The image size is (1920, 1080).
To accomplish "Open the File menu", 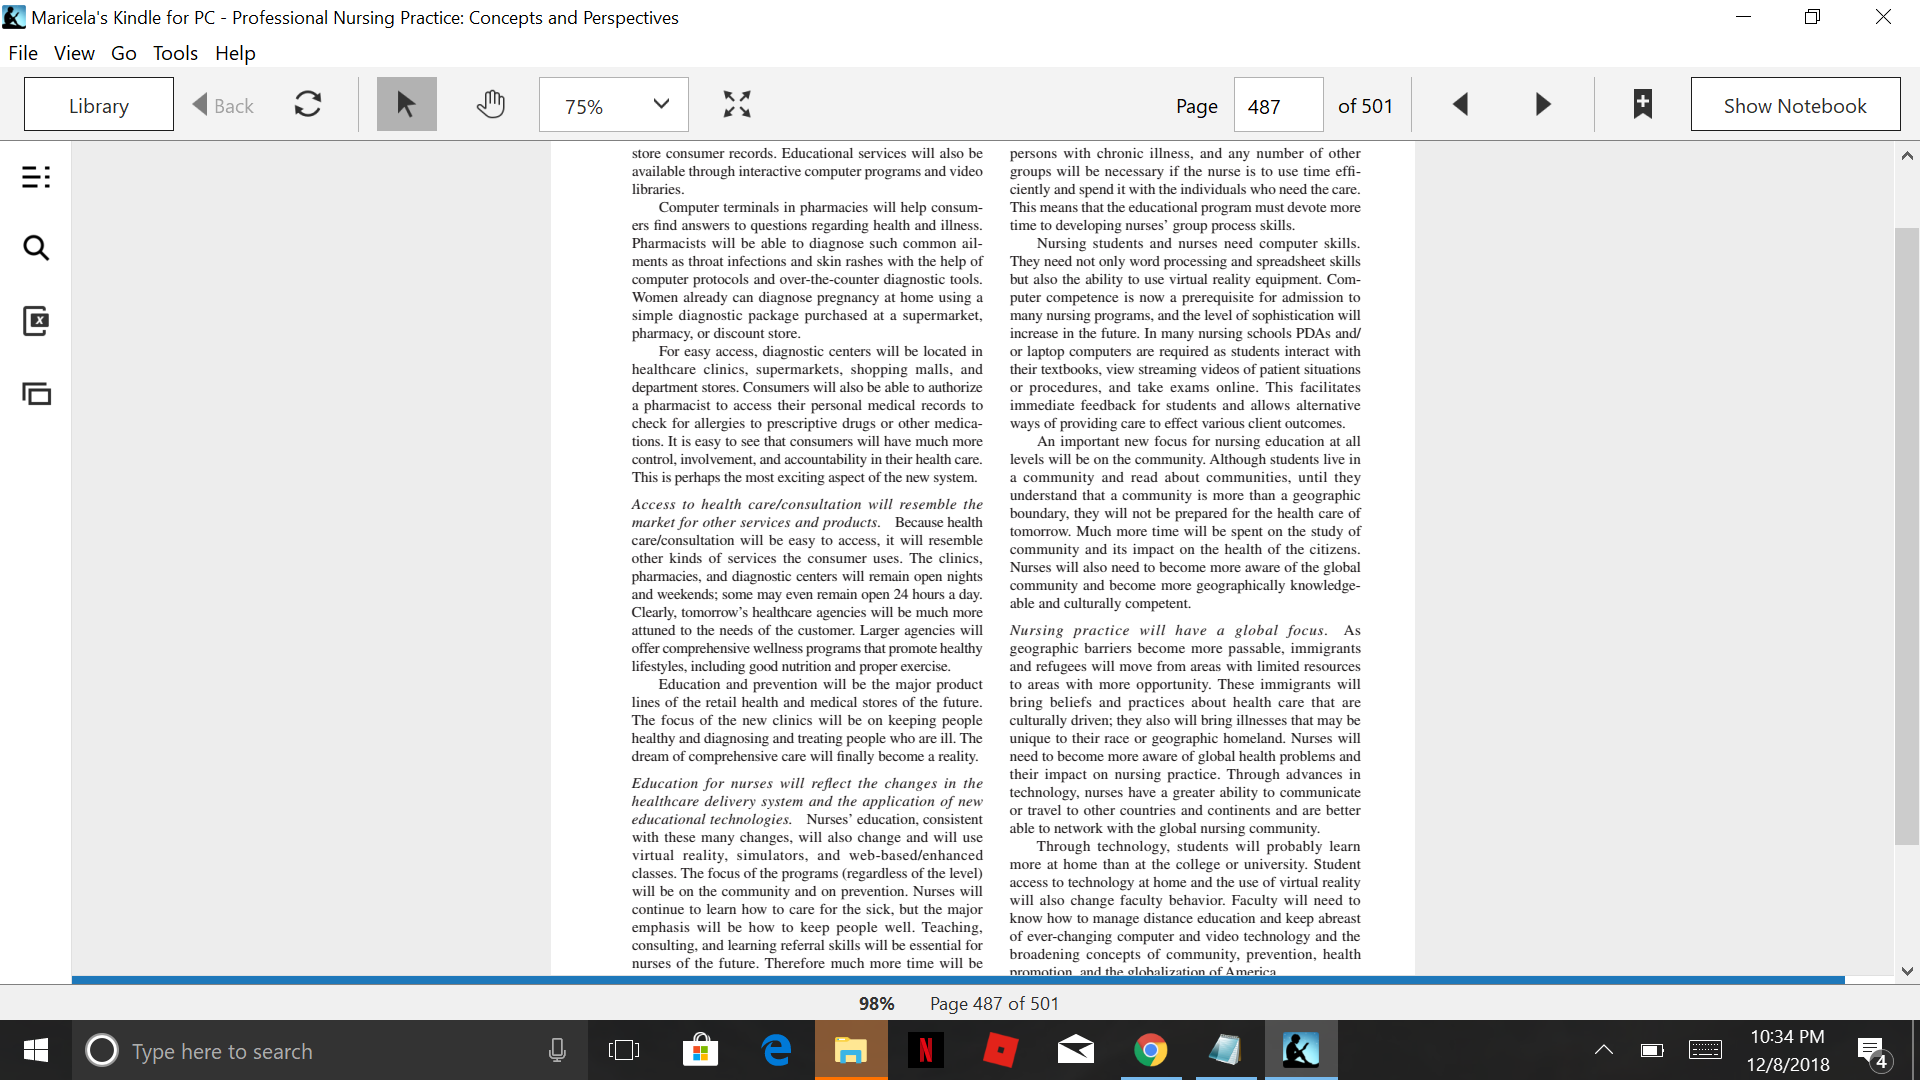I will (22, 53).
